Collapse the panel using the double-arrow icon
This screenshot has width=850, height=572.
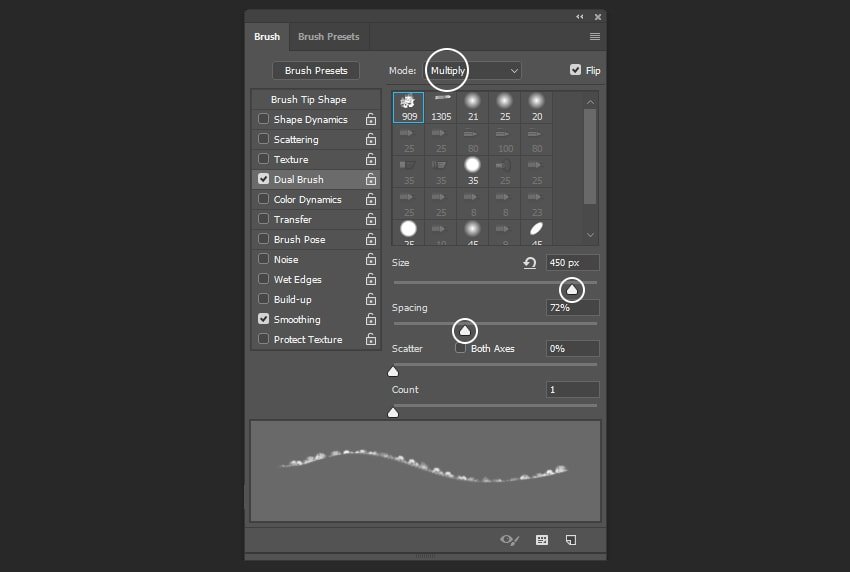pos(579,17)
